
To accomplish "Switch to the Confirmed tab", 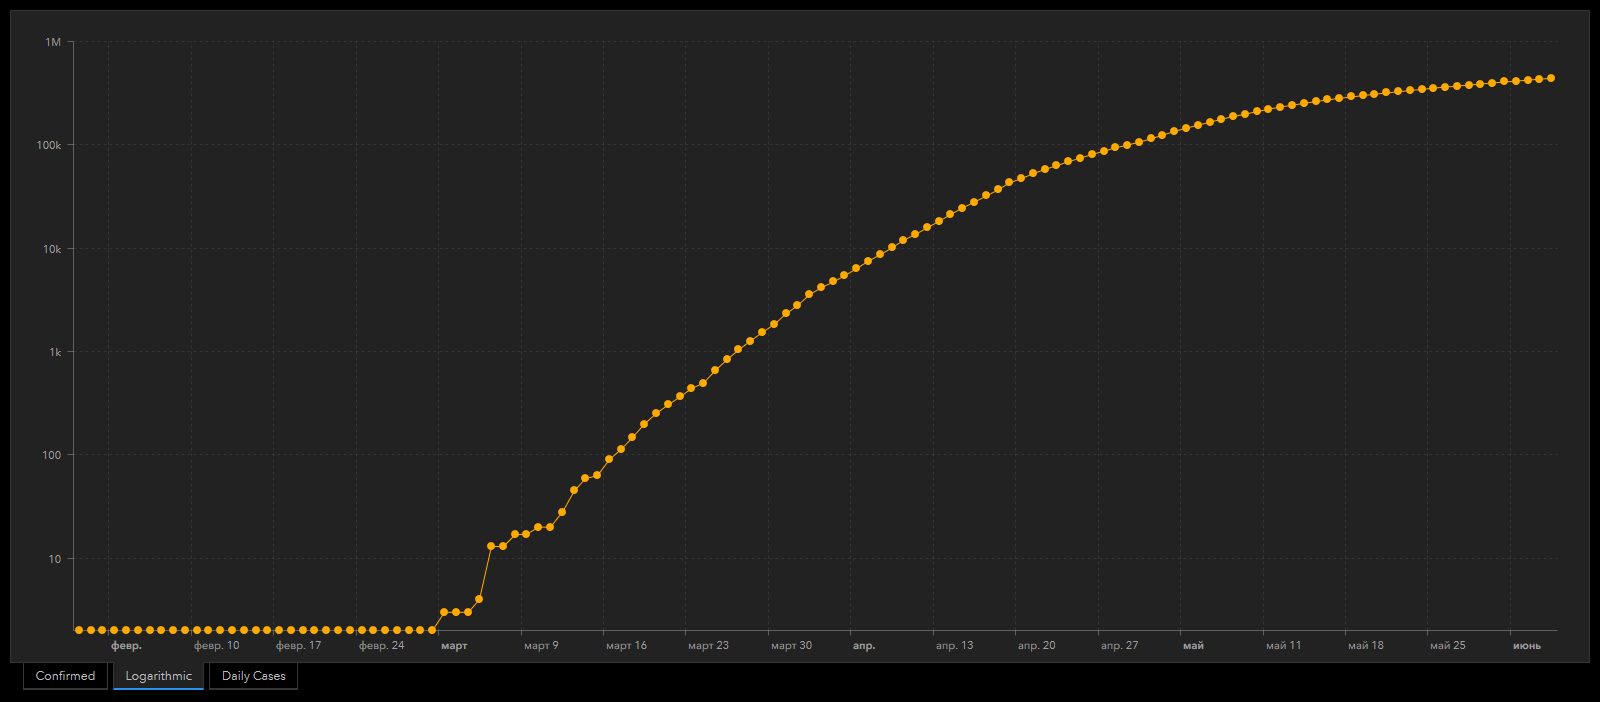I will coord(65,676).
